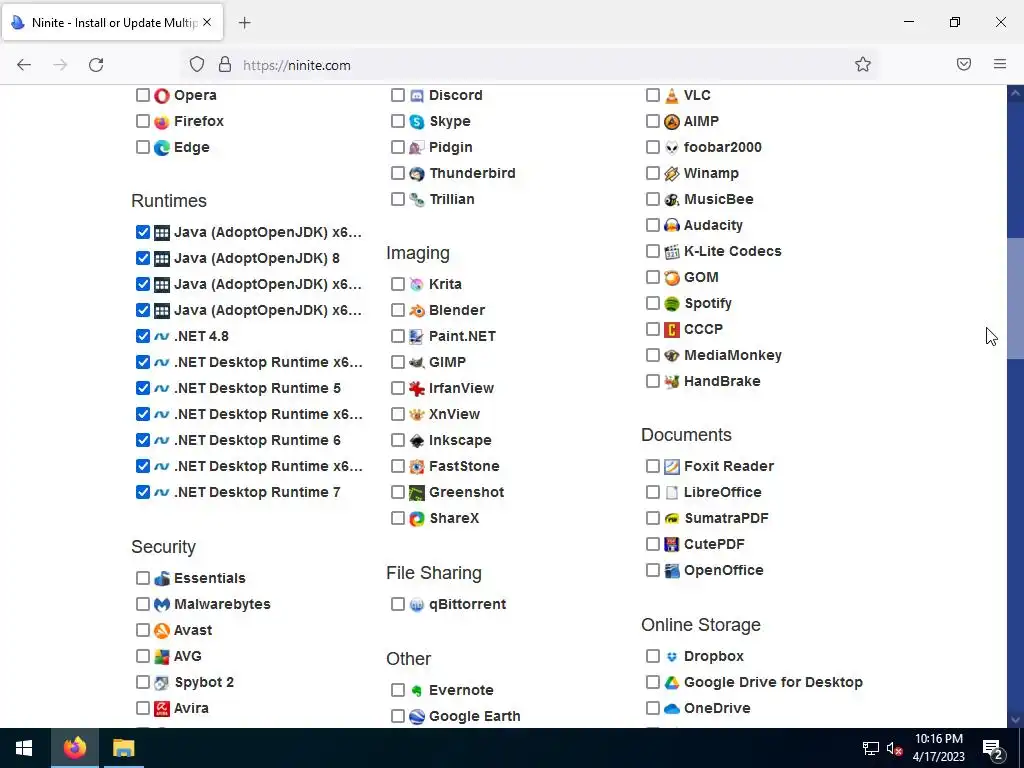Click the Greenshot label

[x=466, y=492]
